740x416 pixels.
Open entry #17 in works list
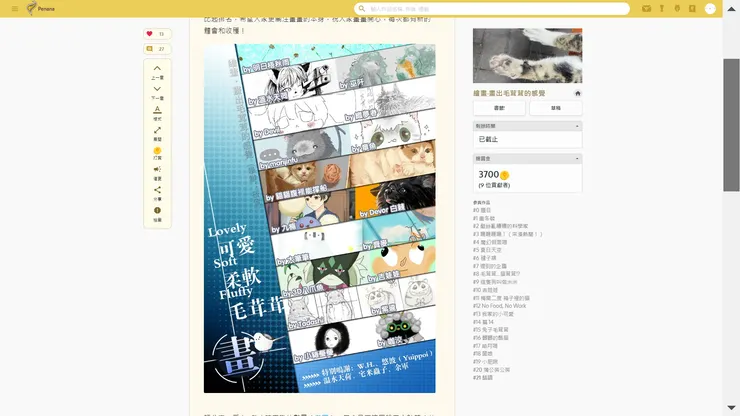[485, 346]
